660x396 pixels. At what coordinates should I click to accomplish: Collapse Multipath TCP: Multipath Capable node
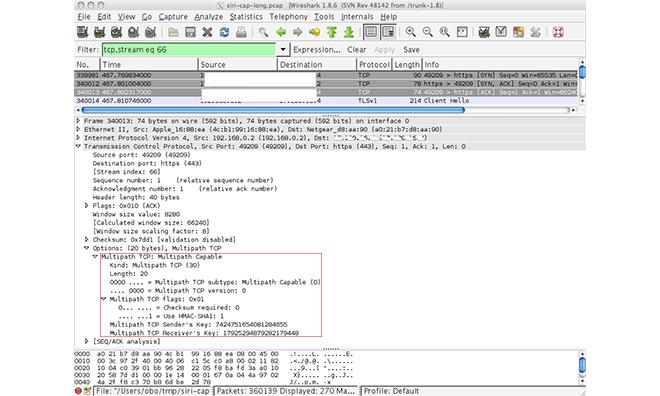click(x=95, y=256)
